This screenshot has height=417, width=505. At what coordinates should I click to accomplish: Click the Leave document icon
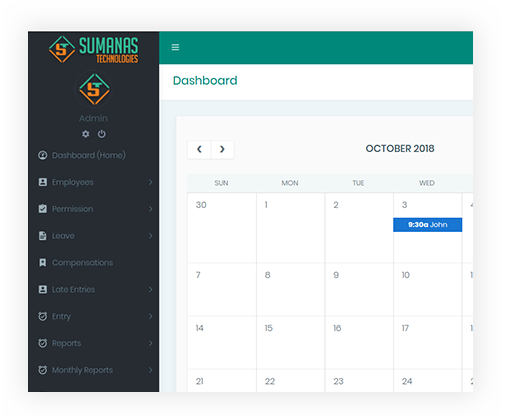tap(43, 236)
